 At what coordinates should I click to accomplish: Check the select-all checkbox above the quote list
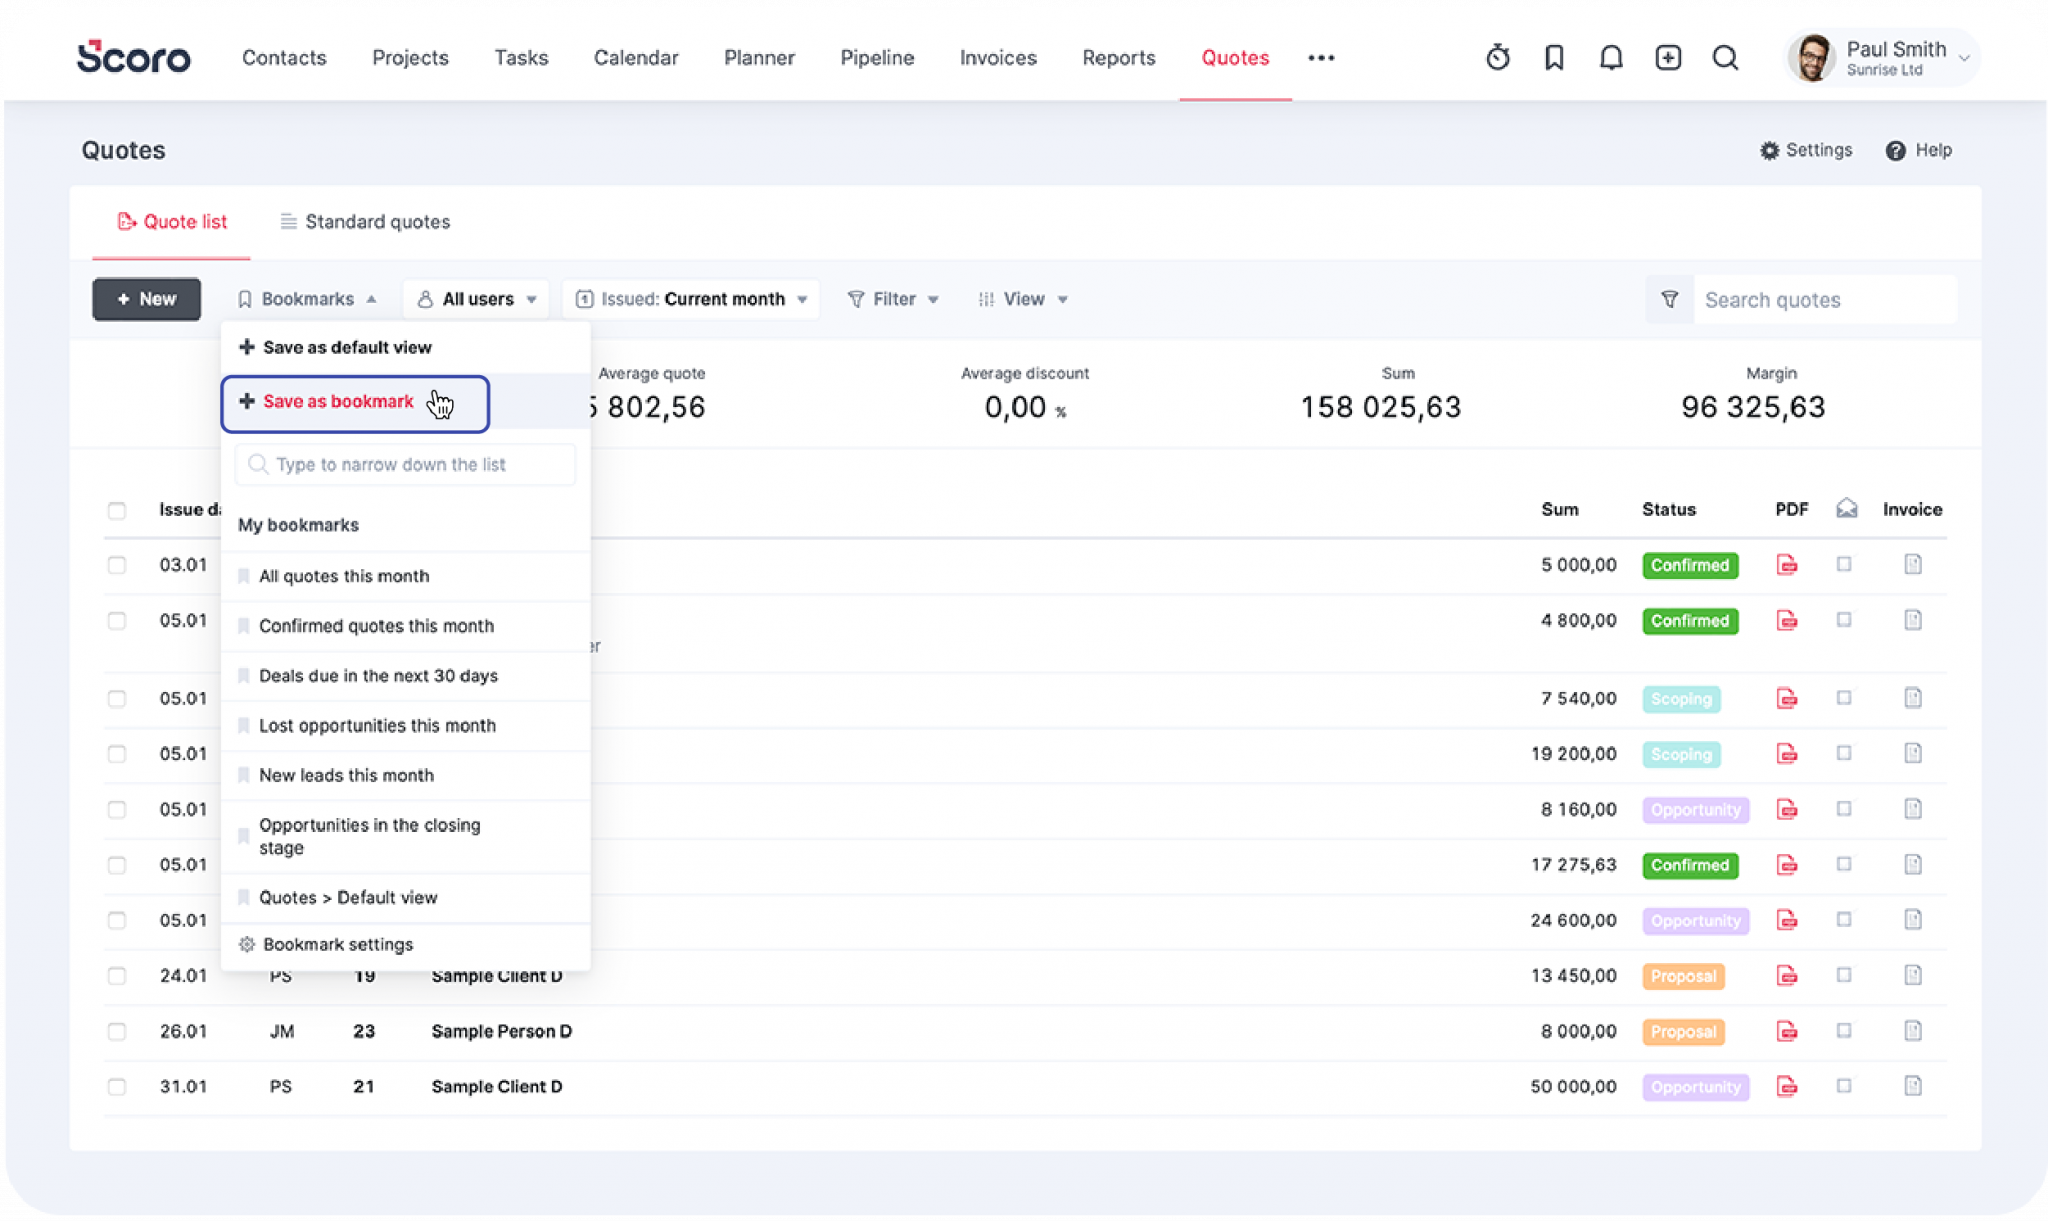tap(117, 510)
